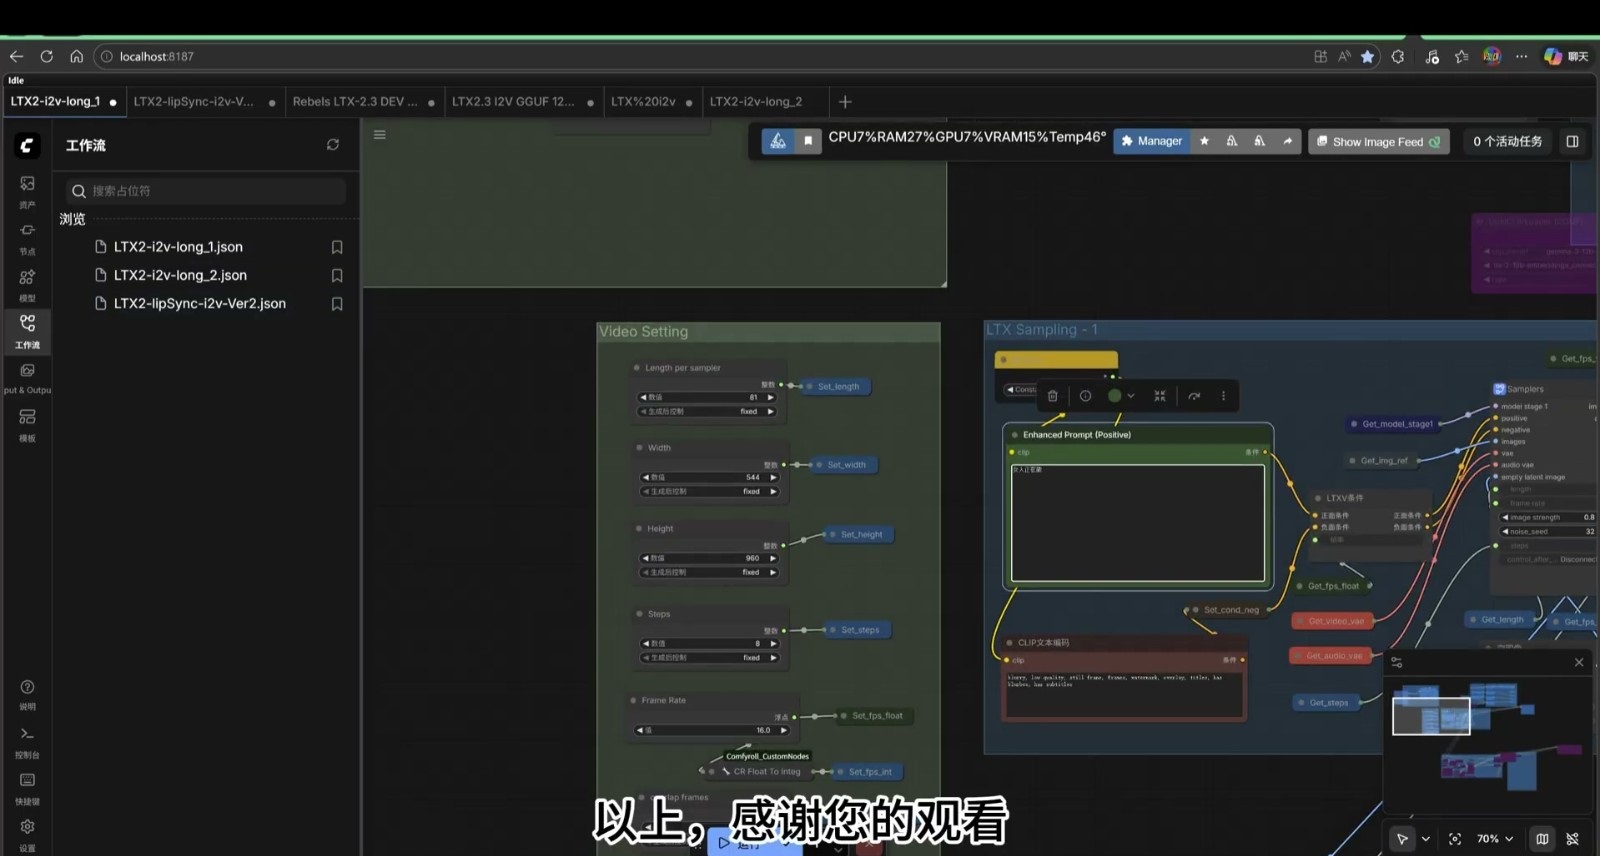The image size is (1600, 856).
Task: Fit view to canvas content
Action: (1455, 839)
